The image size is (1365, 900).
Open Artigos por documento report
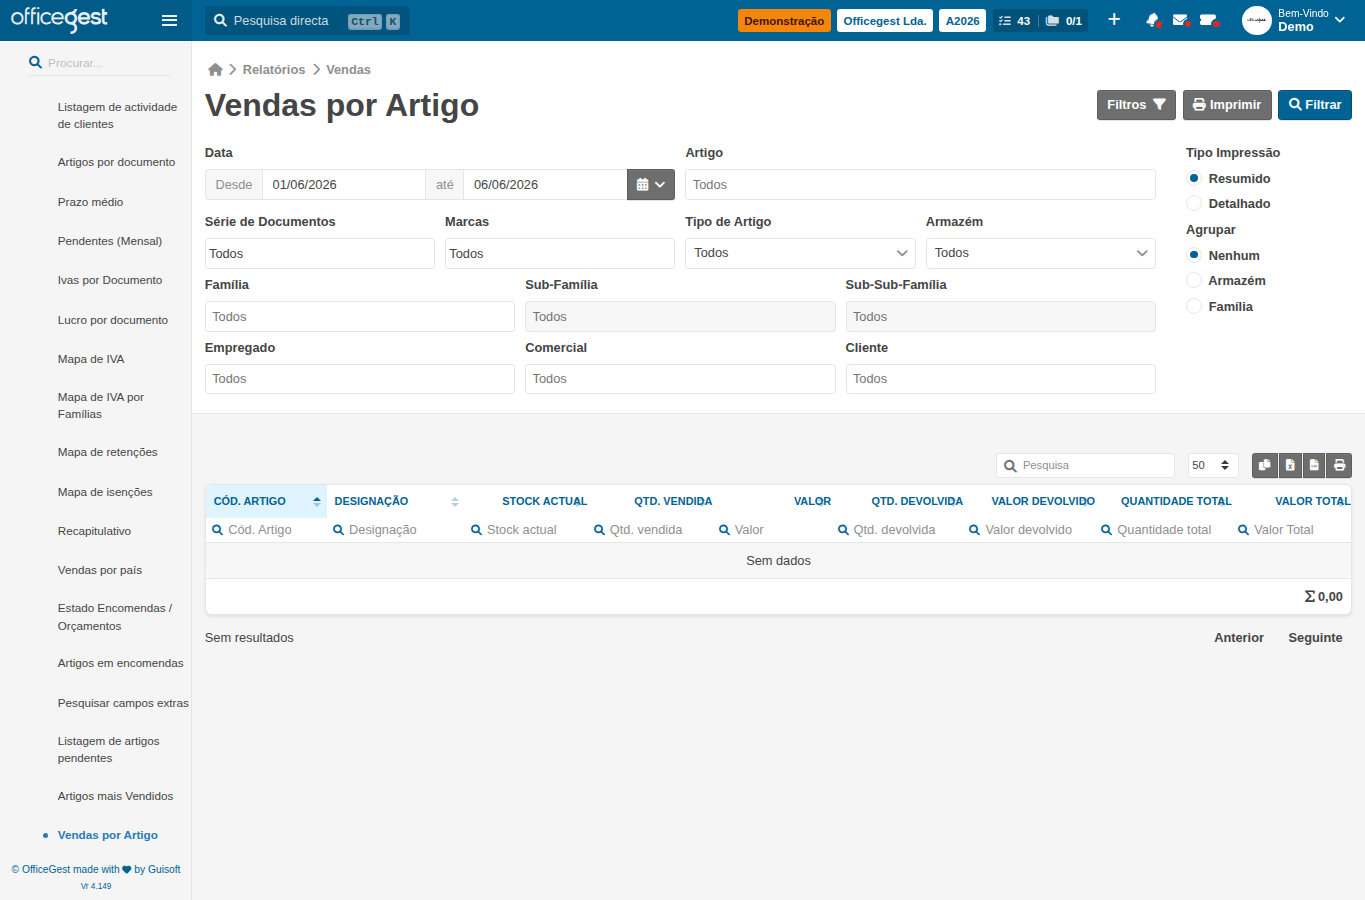pyautogui.click(x=116, y=162)
